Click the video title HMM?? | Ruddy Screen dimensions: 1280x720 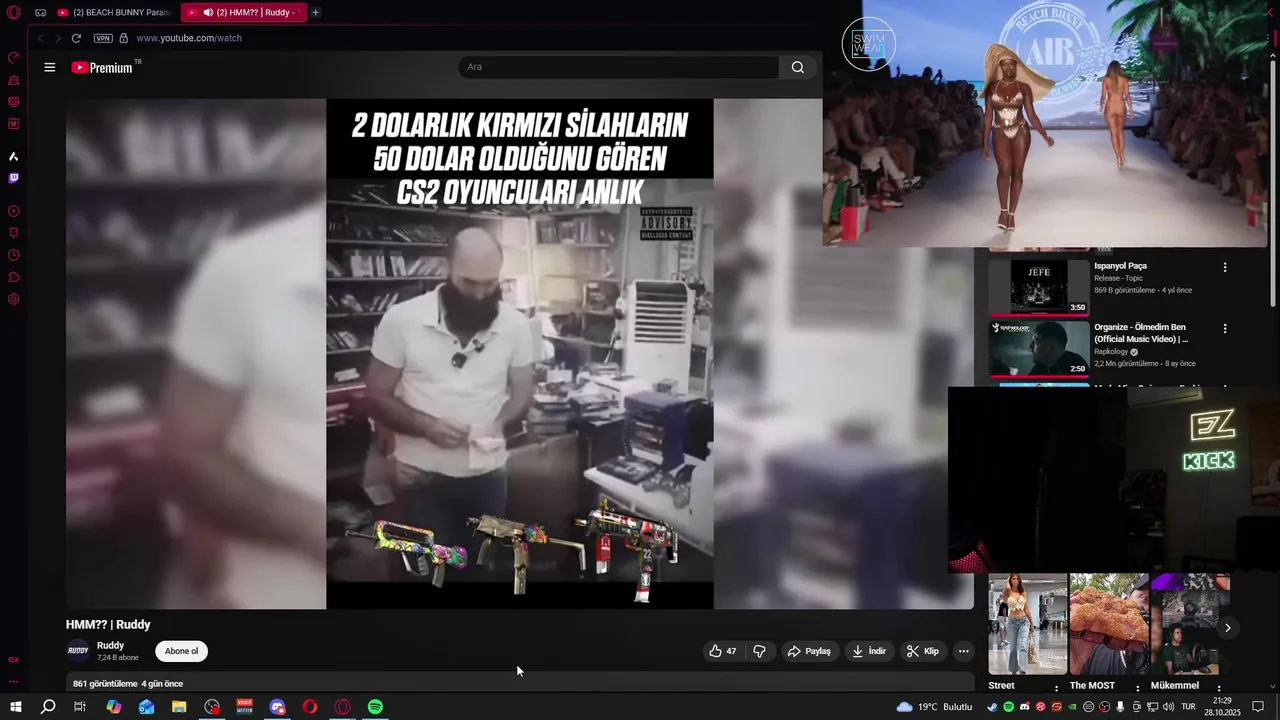[108, 625]
